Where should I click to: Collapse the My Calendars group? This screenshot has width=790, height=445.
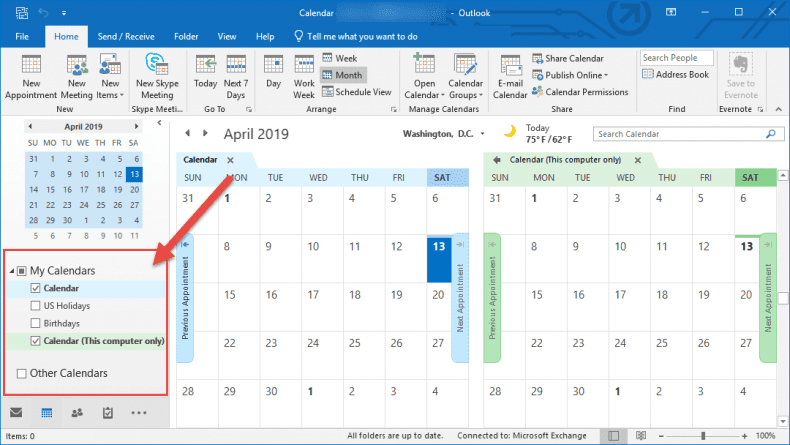[x=12, y=271]
